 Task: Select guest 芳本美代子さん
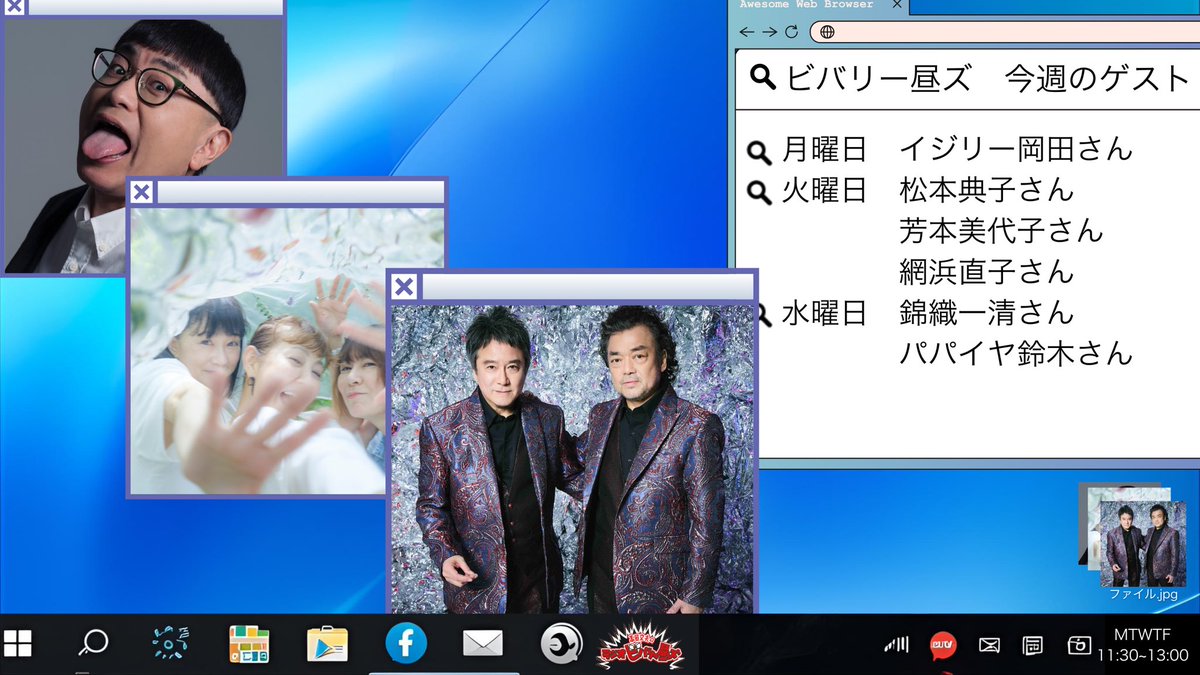click(1001, 231)
